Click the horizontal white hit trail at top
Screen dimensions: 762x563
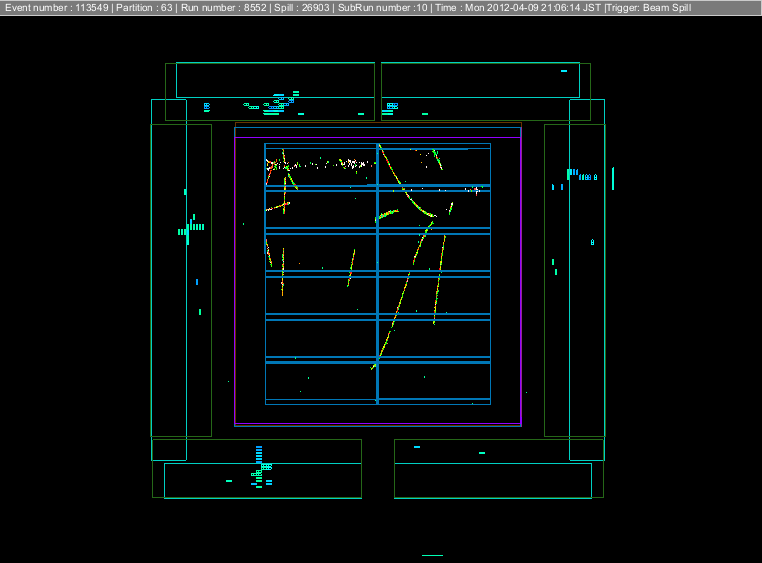tap(330, 162)
